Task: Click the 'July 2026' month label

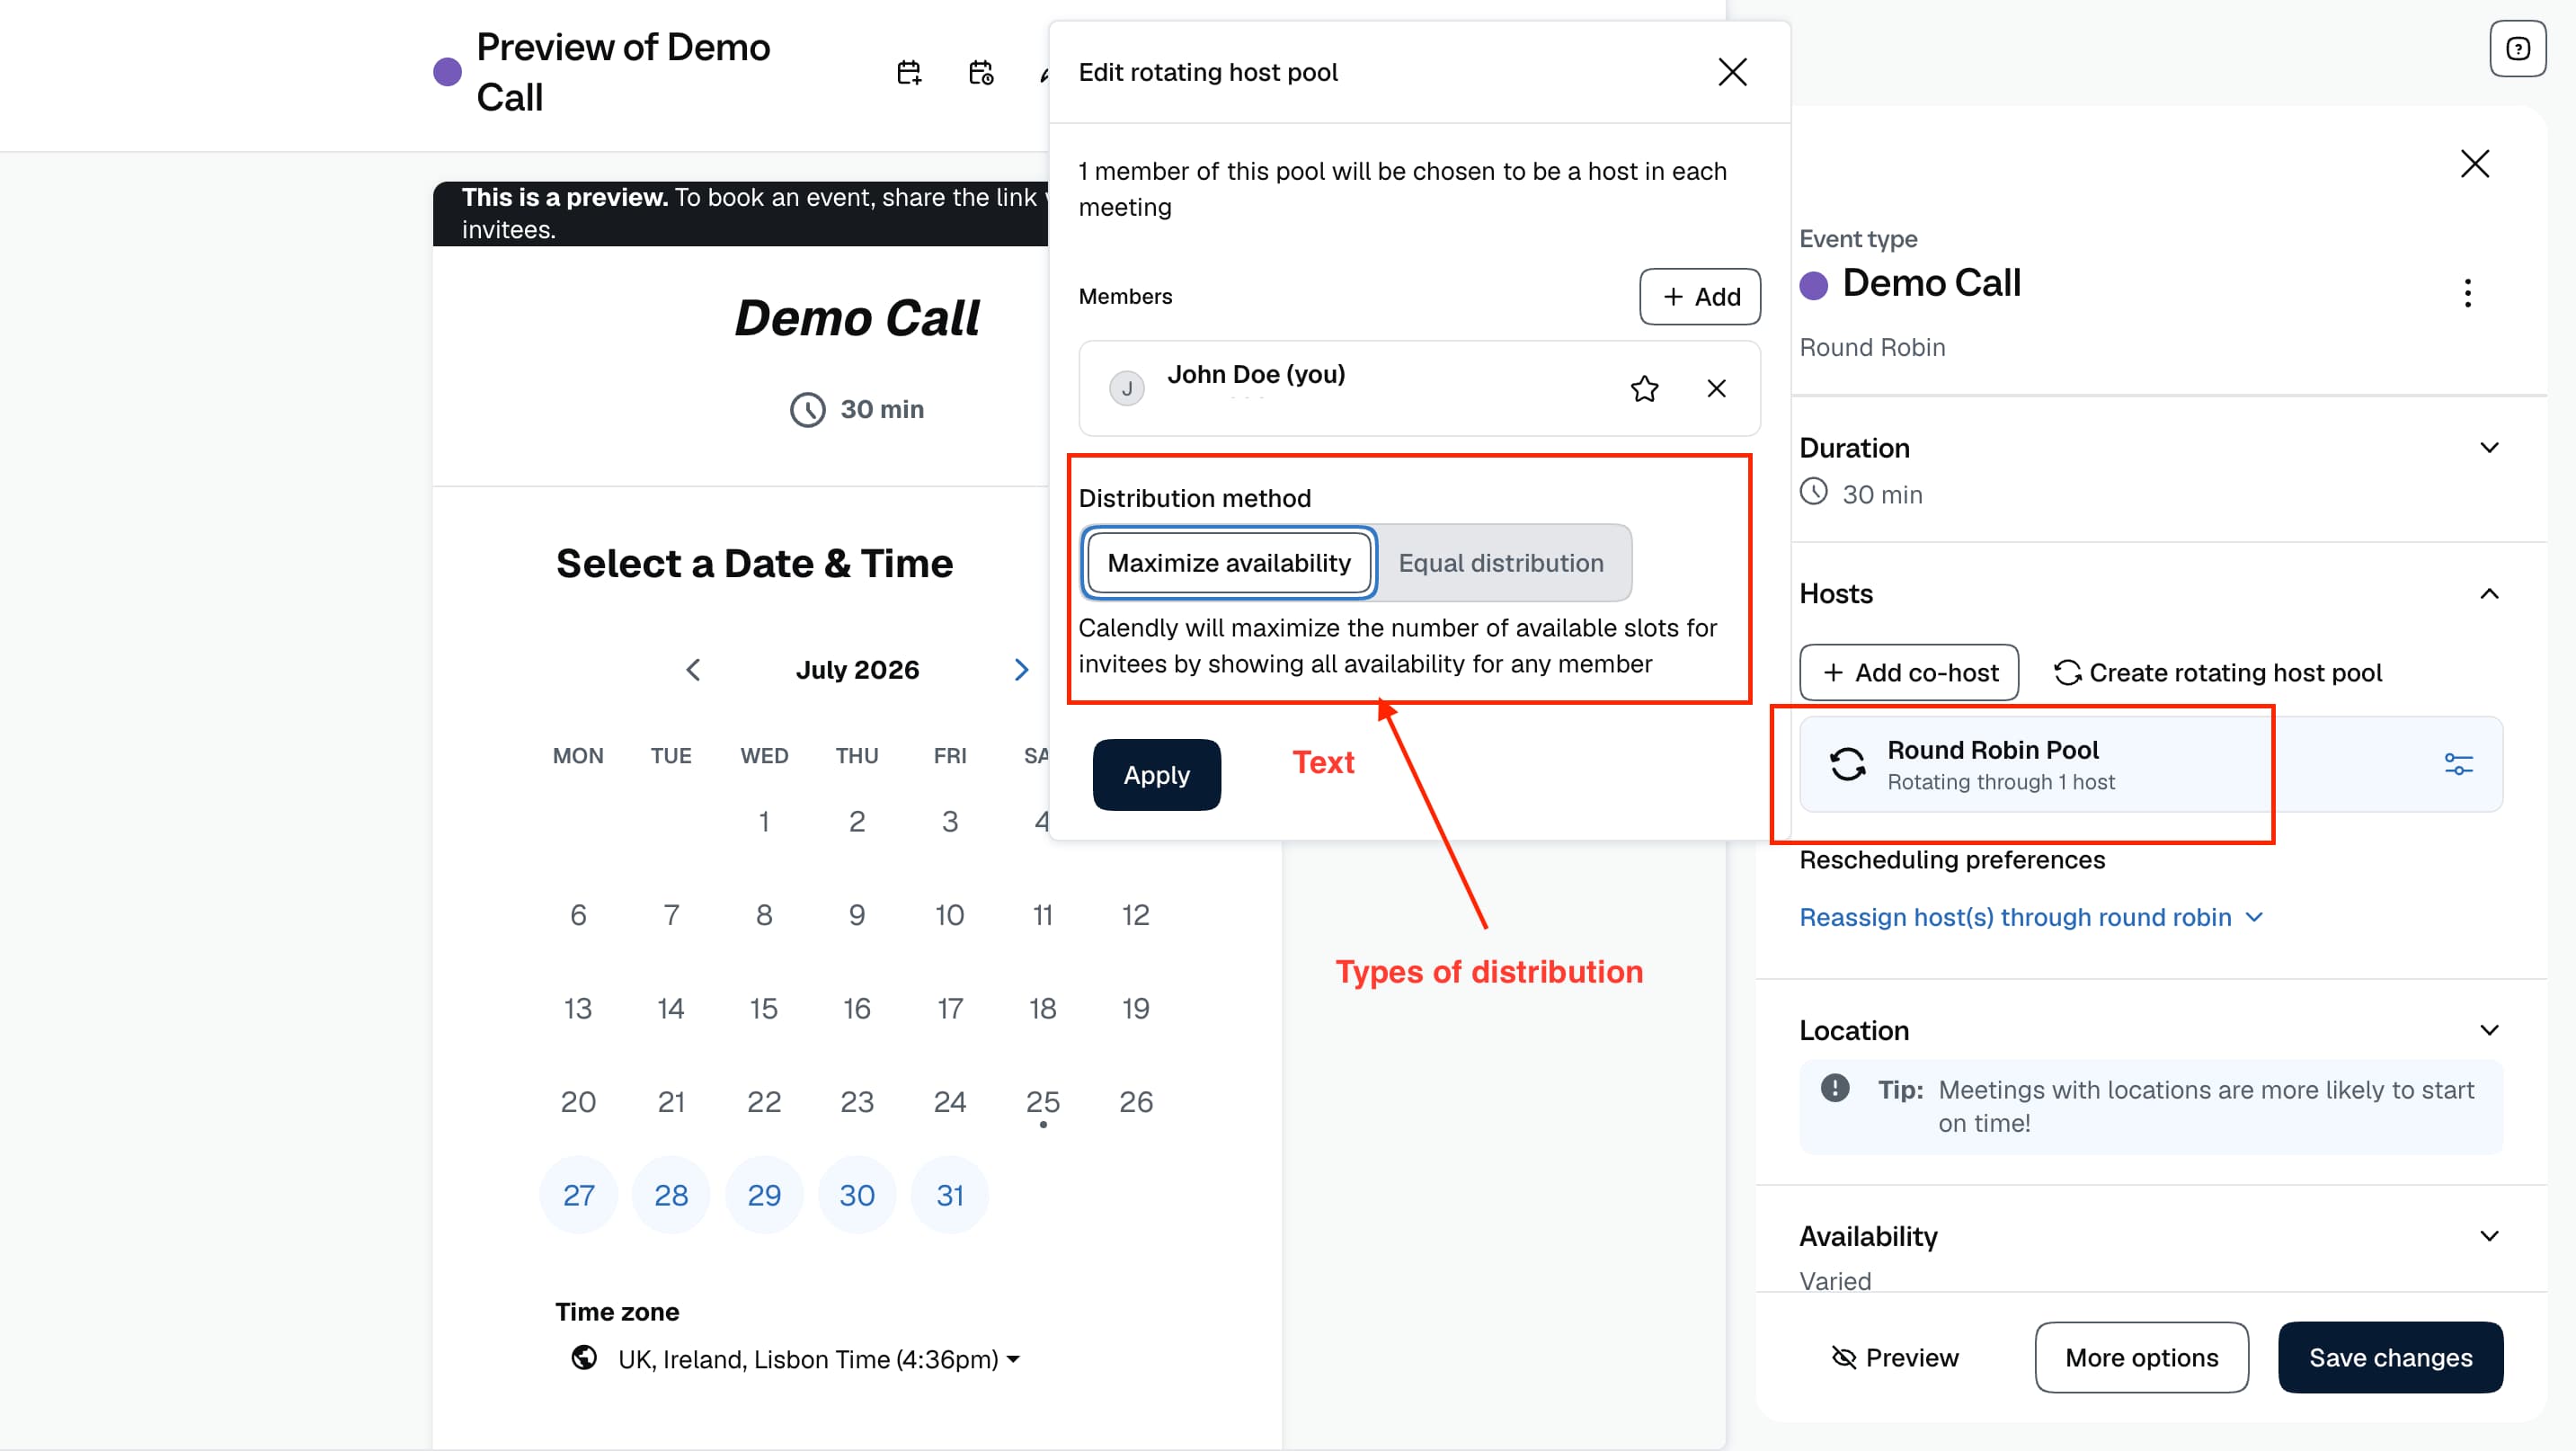Action: 857,670
